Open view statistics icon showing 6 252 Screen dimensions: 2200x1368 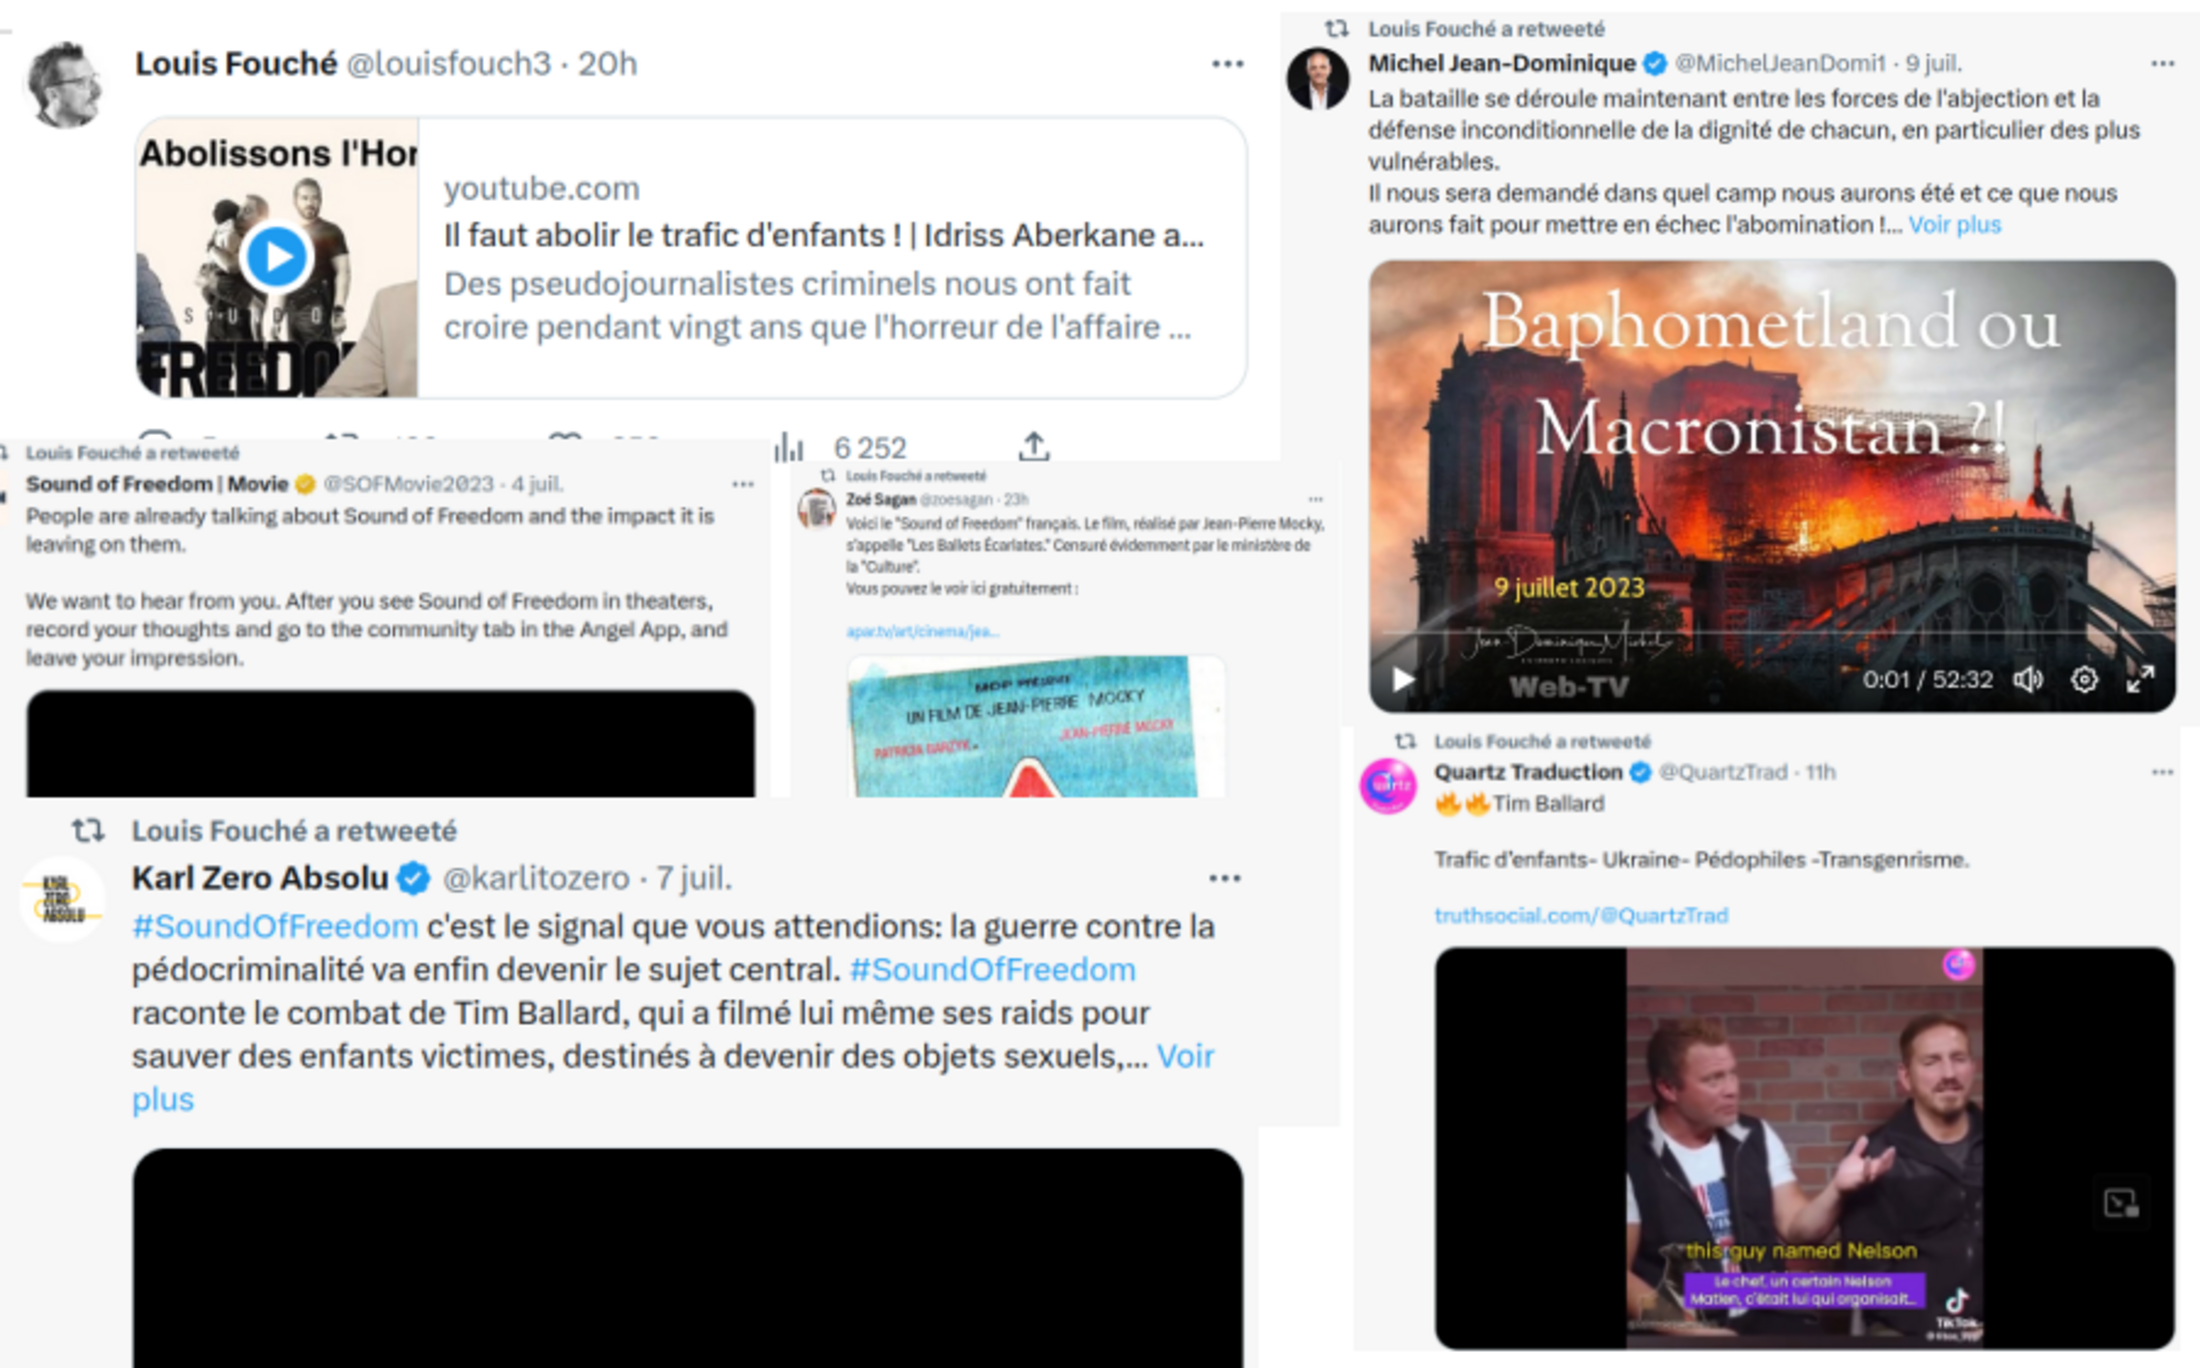tap(789, 446)
